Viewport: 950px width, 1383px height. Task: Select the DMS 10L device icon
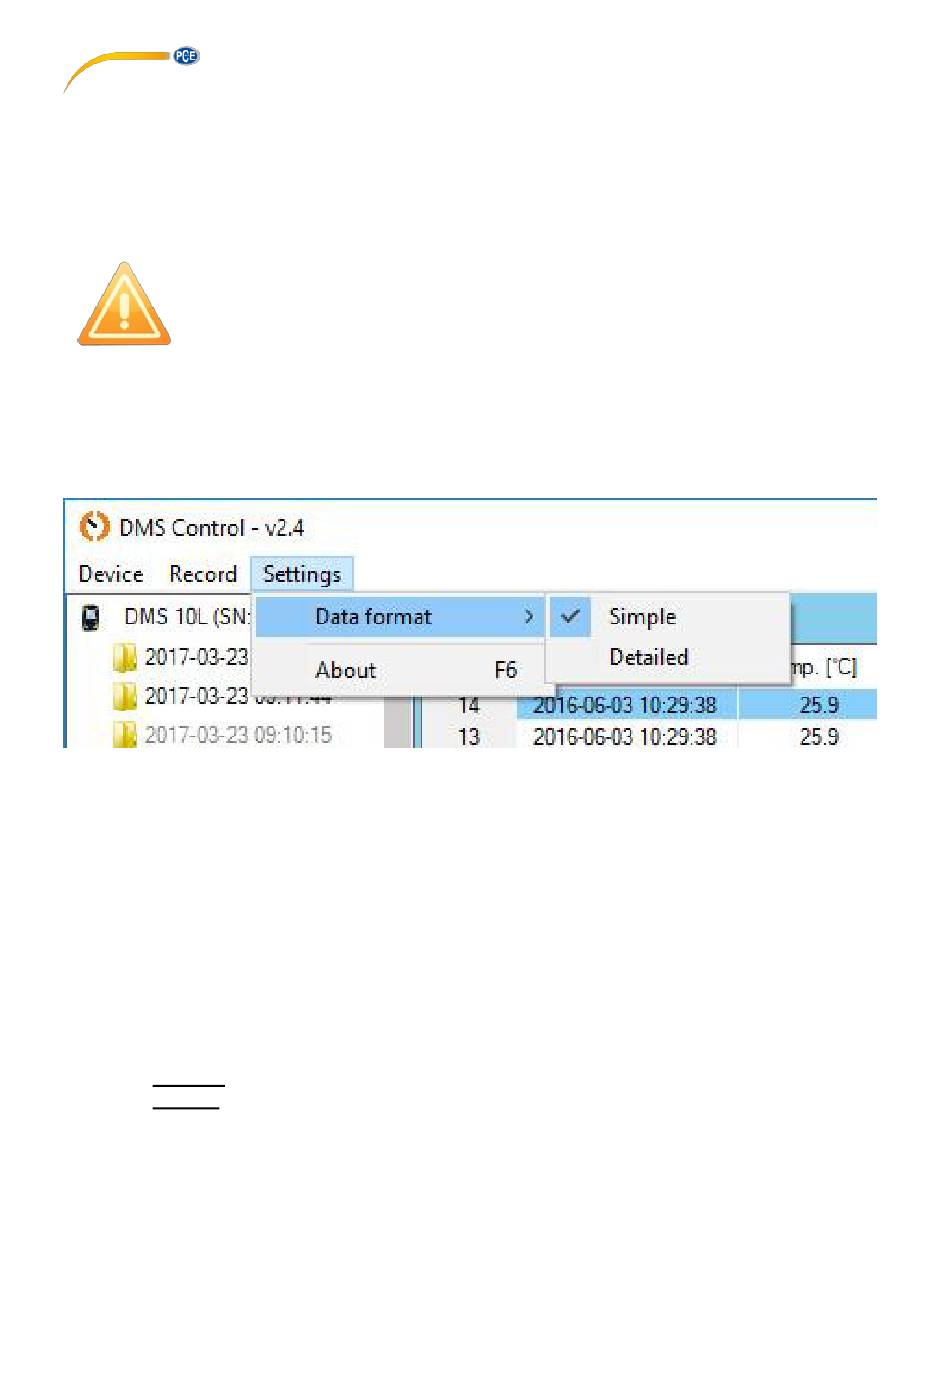click(91, 617)
